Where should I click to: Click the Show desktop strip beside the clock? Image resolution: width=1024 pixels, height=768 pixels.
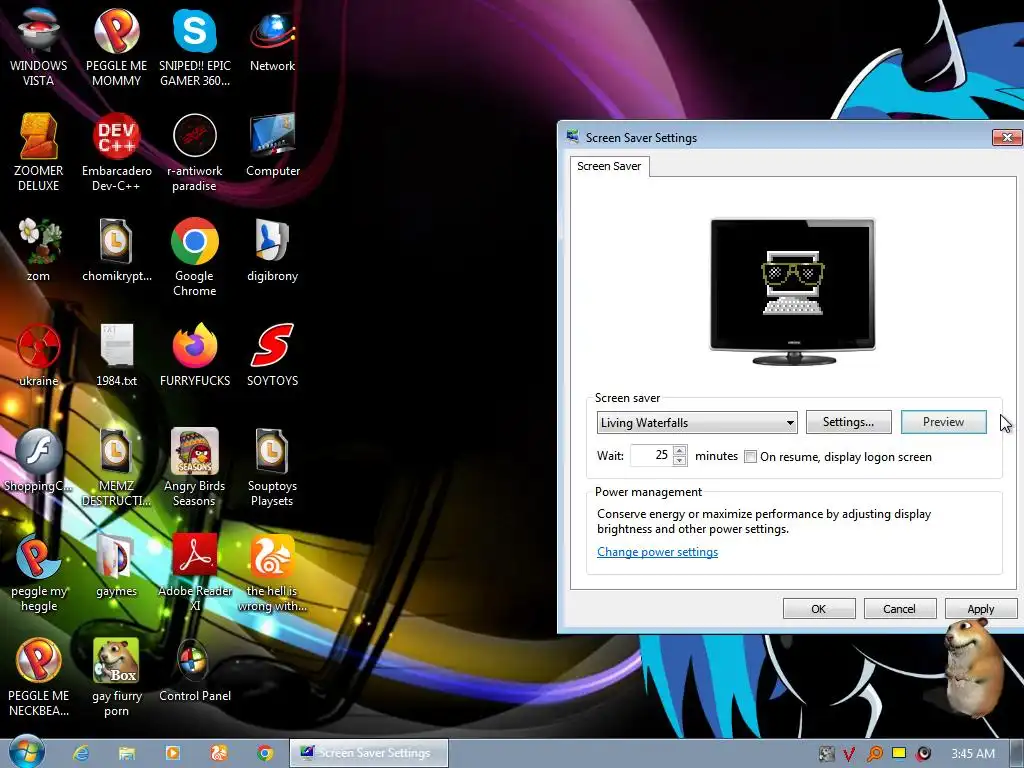(x=1018, y=753)
